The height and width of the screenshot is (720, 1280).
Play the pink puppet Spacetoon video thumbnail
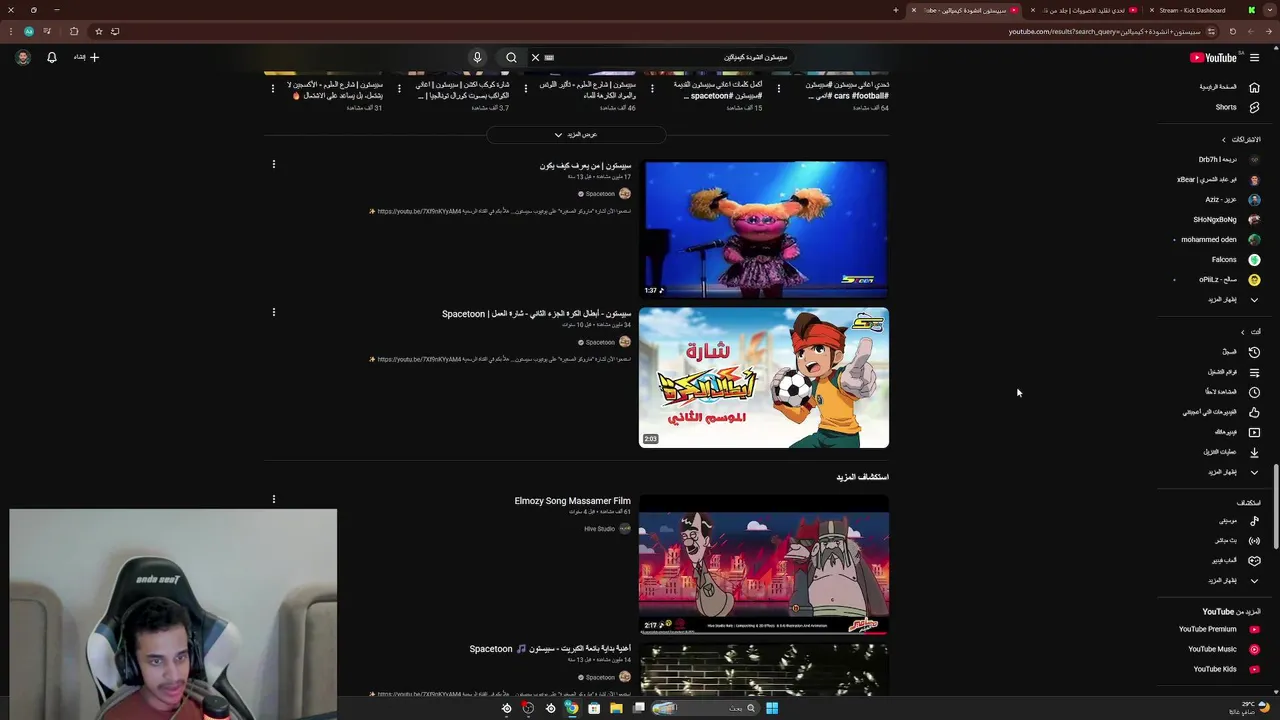coord(764,229)
